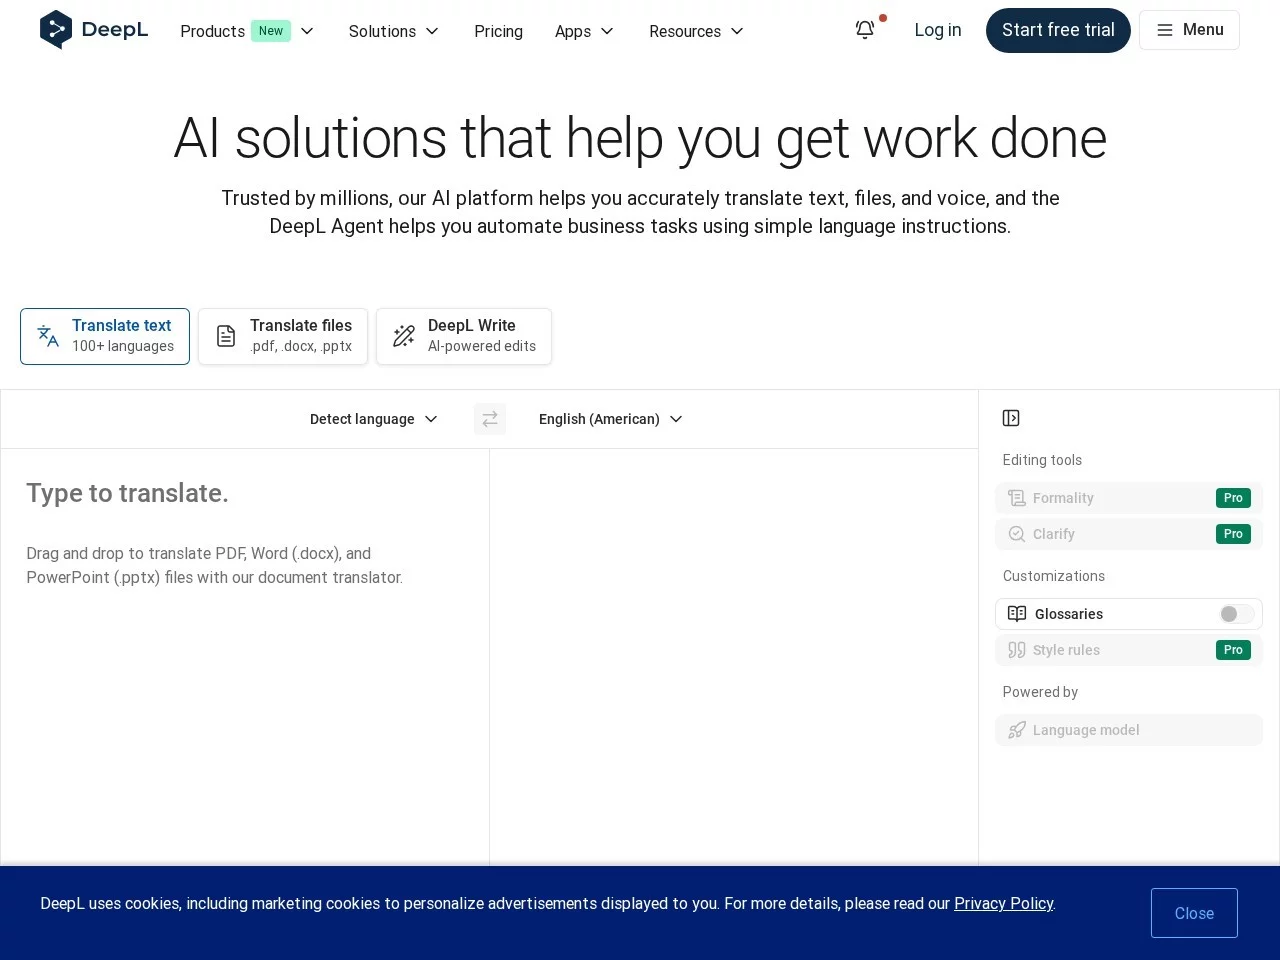Select the DeepL Write tab
This screenshot has height=960, width=1280.
click(x=464, y=336)
